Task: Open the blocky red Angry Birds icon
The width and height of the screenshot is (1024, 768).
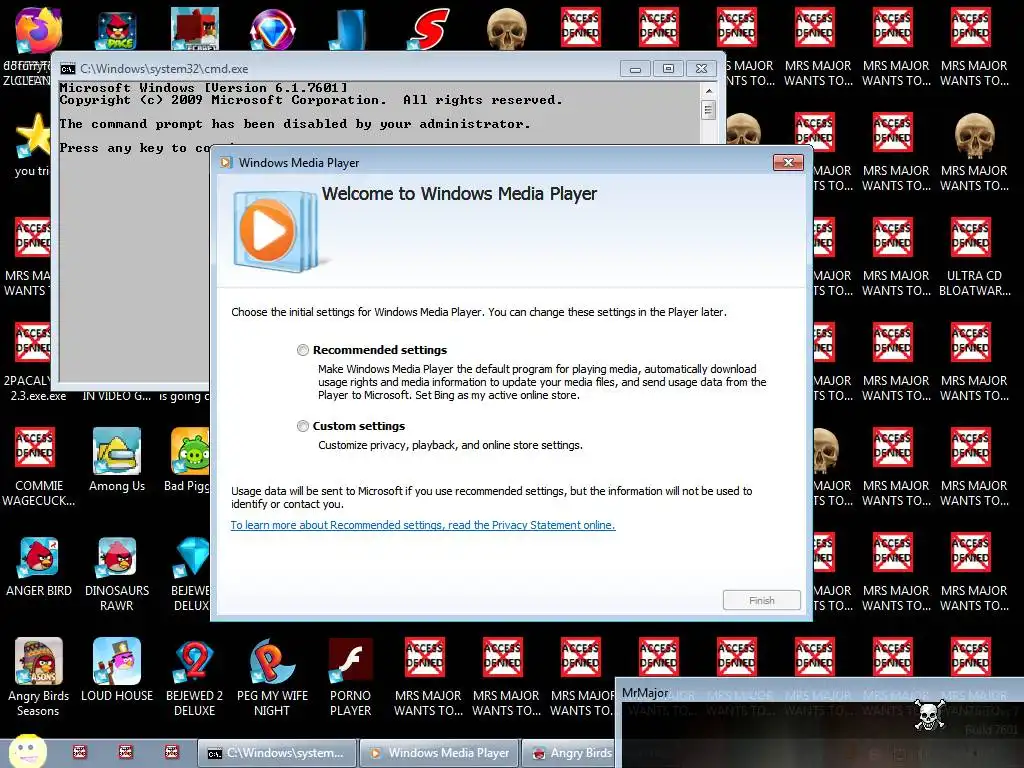Action: click(195, 29)
